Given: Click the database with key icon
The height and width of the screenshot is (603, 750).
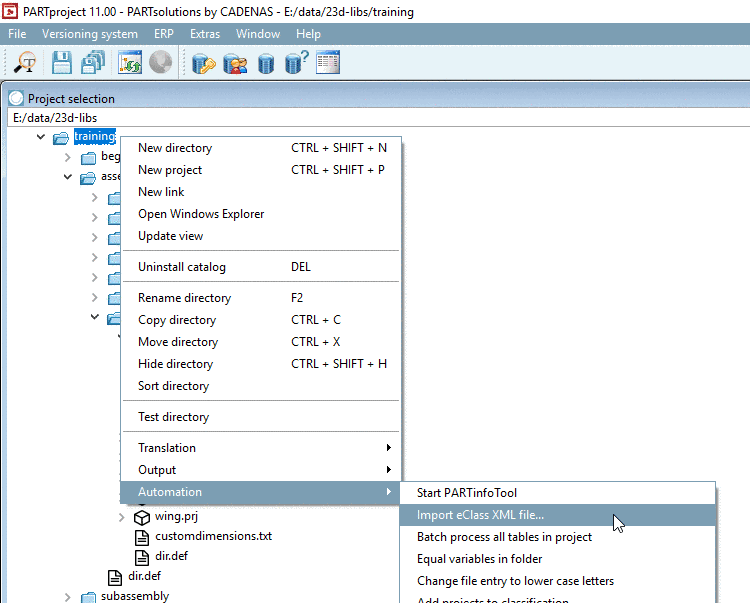Looking at the screenshot, I should pos(204,64).
